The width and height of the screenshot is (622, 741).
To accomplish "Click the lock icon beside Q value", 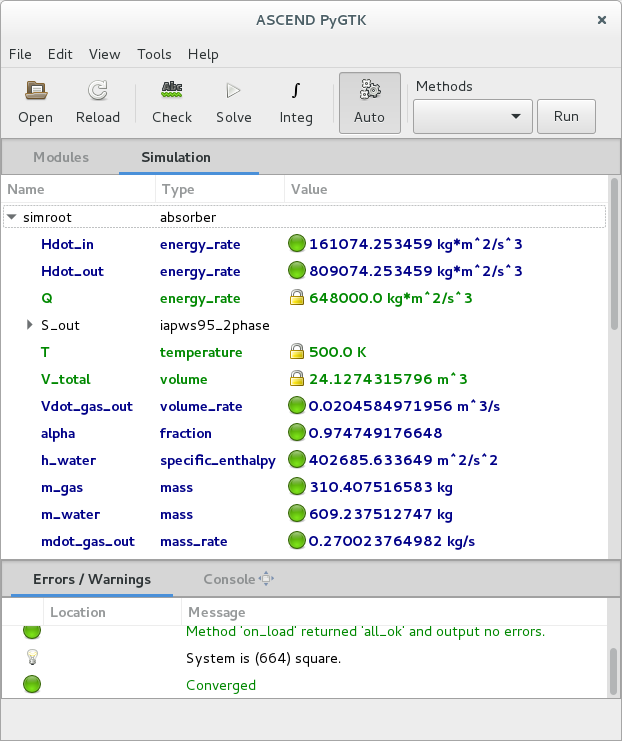I will click(x=296, y=298).
